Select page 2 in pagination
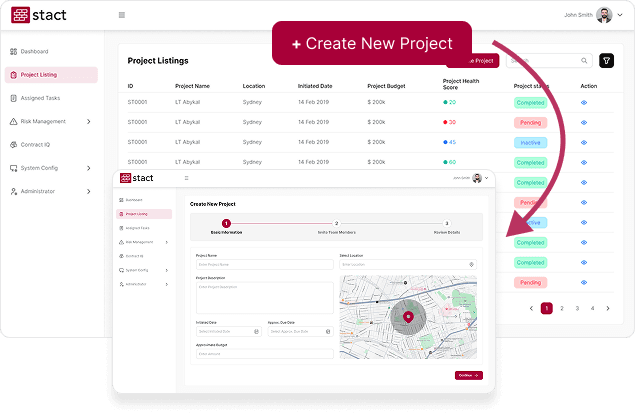635x414 pixels. click(x=562, y=308)
